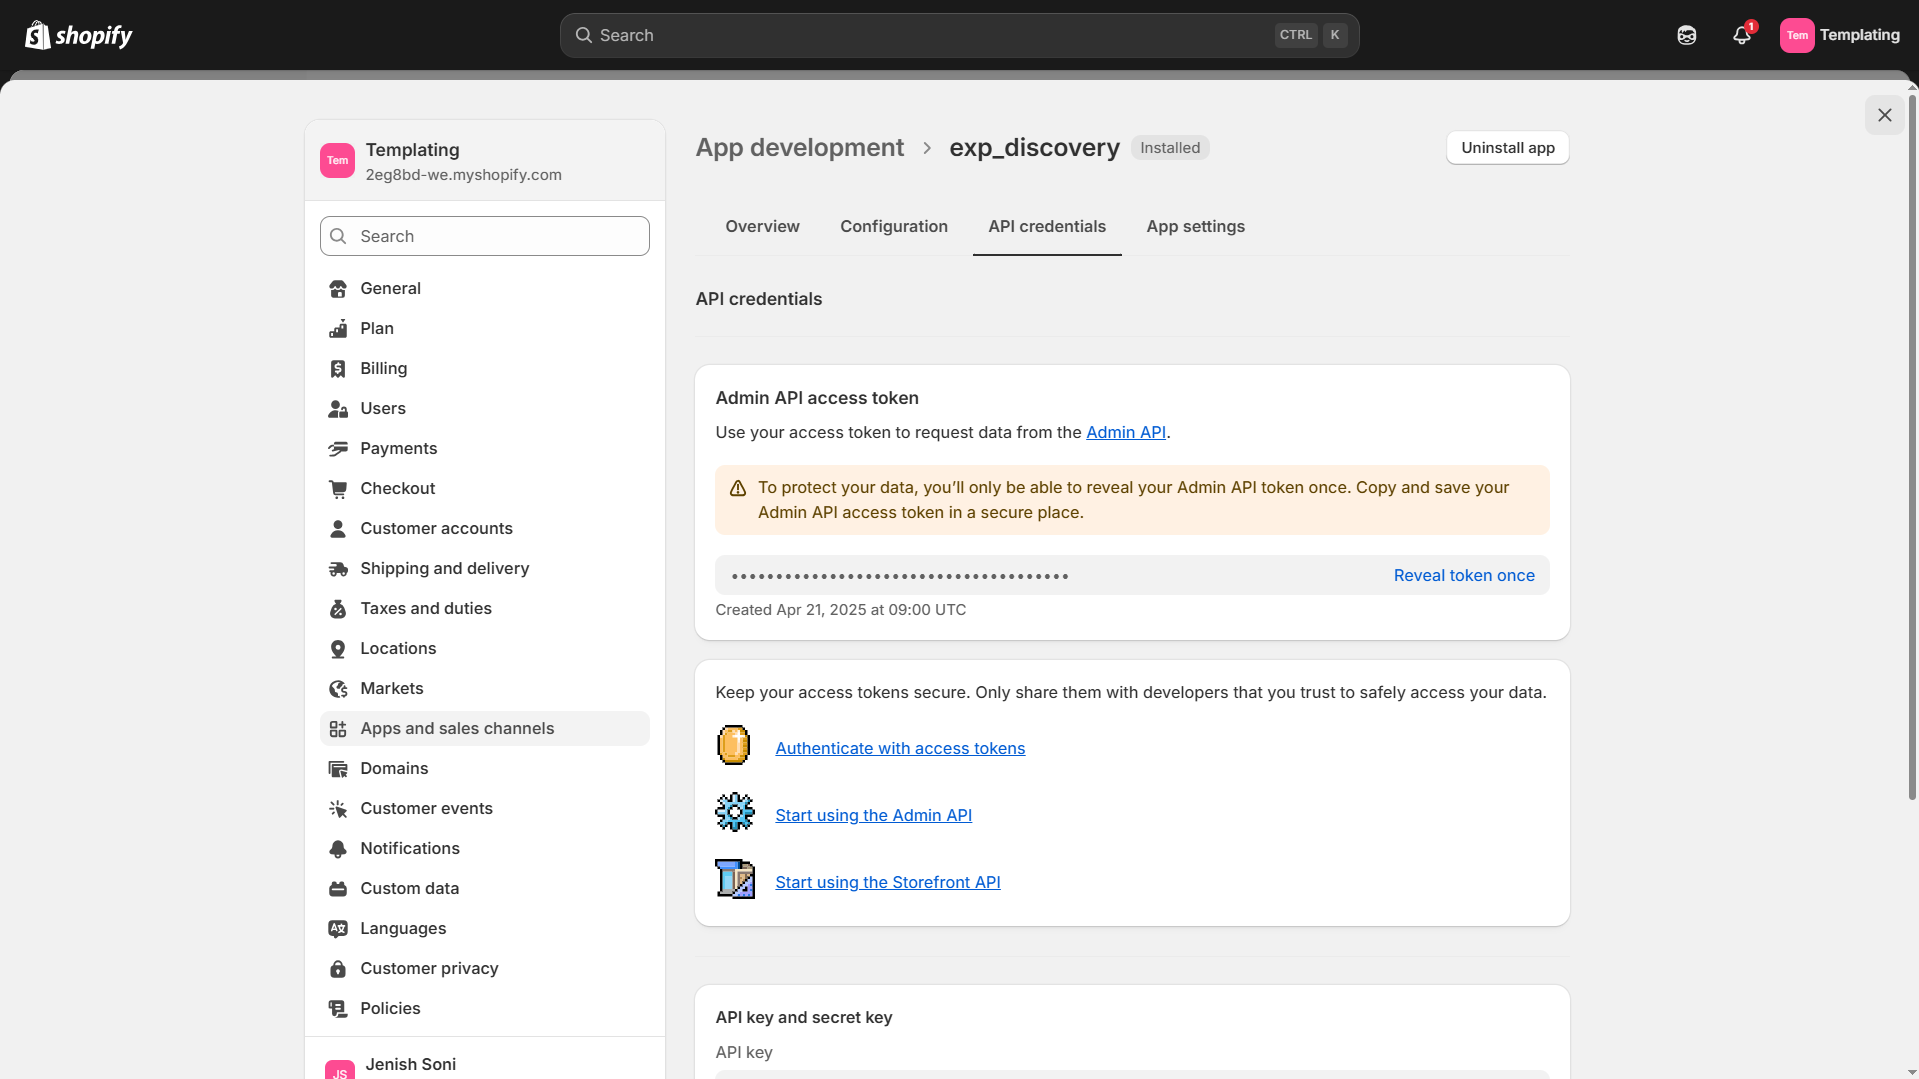Click Reveal token once
Viewport: 1919px width, 1079px height.
1464,576
